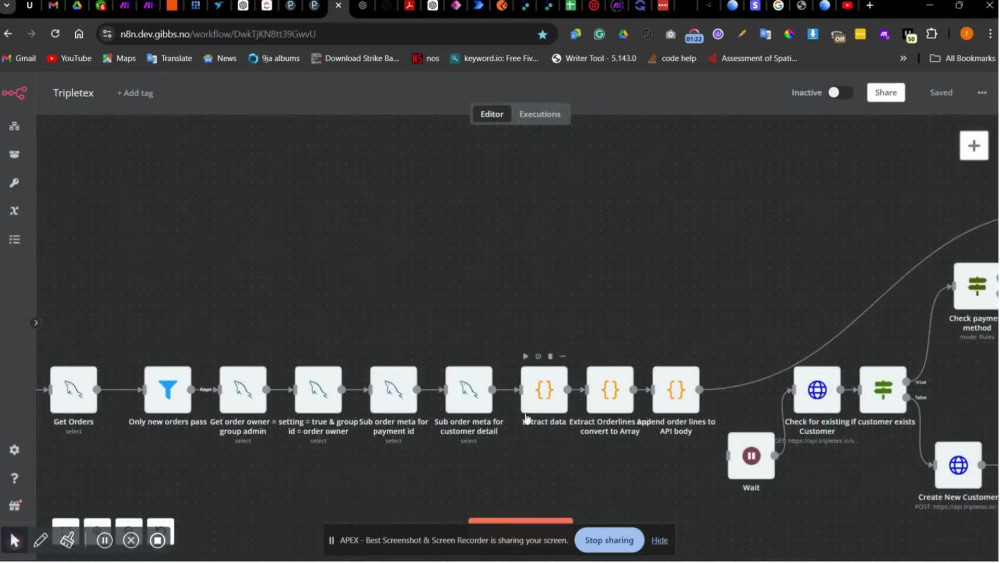Click the false output of If customer exists

click(x=907, y=397)
